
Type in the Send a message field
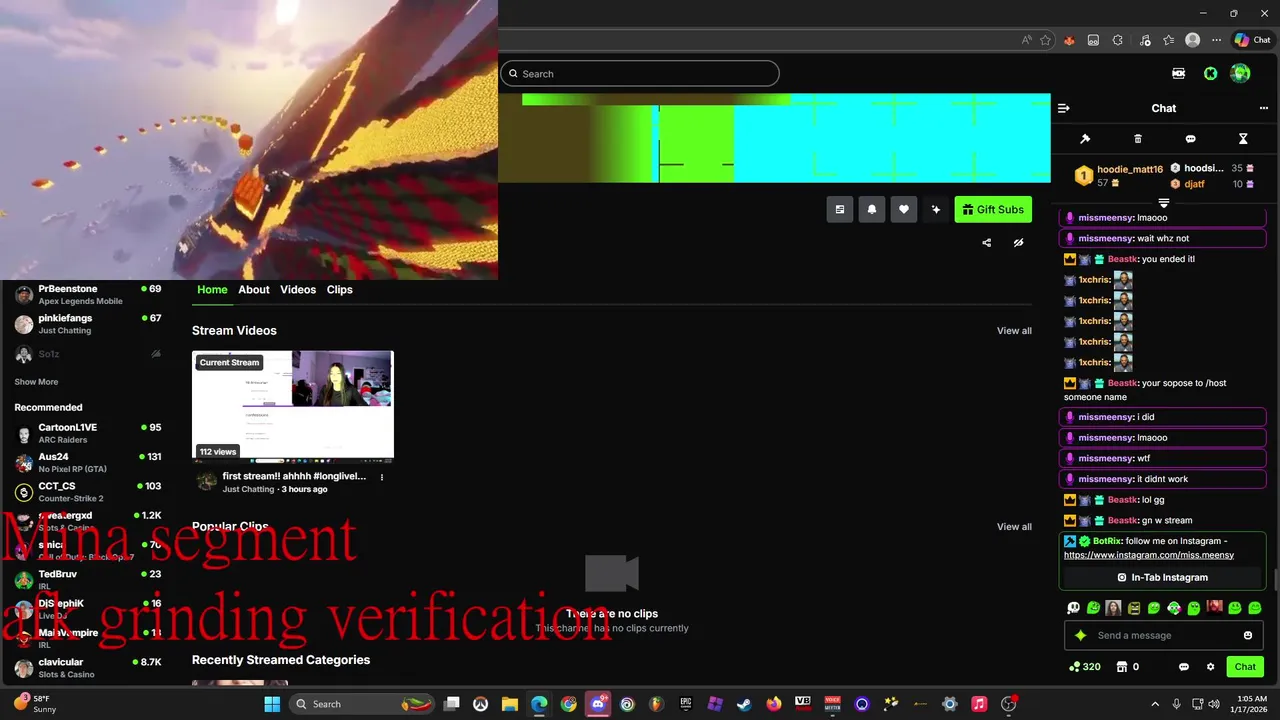click(1164, 635)
